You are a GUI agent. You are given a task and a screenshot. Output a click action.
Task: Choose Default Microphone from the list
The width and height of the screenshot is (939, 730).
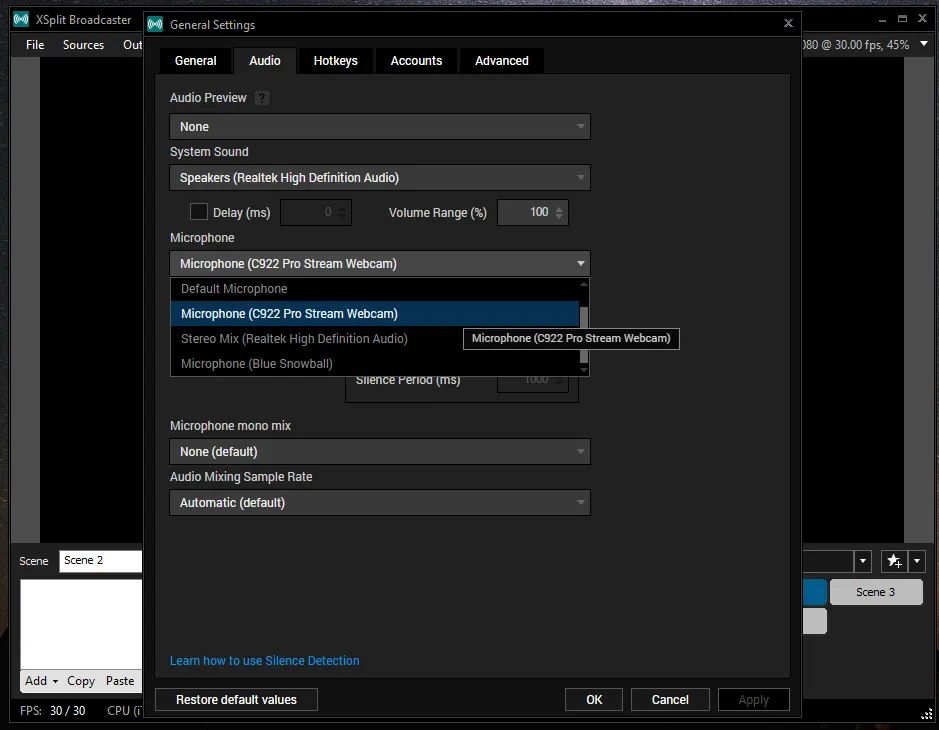[375, 289]
